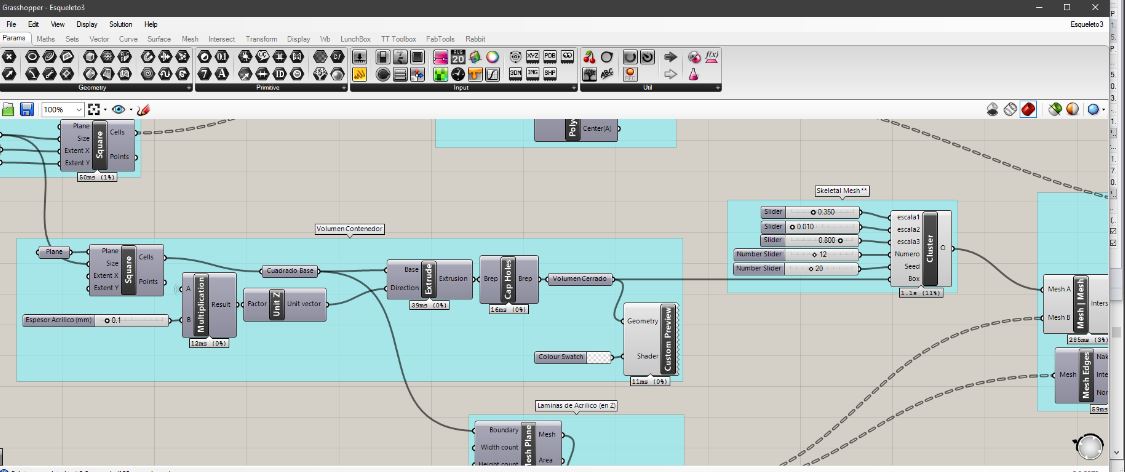The height and width of the screenshot is (472, 1125).
Task: Select the Cuadrado Base parameter node
Action: (x=290, y=271)
